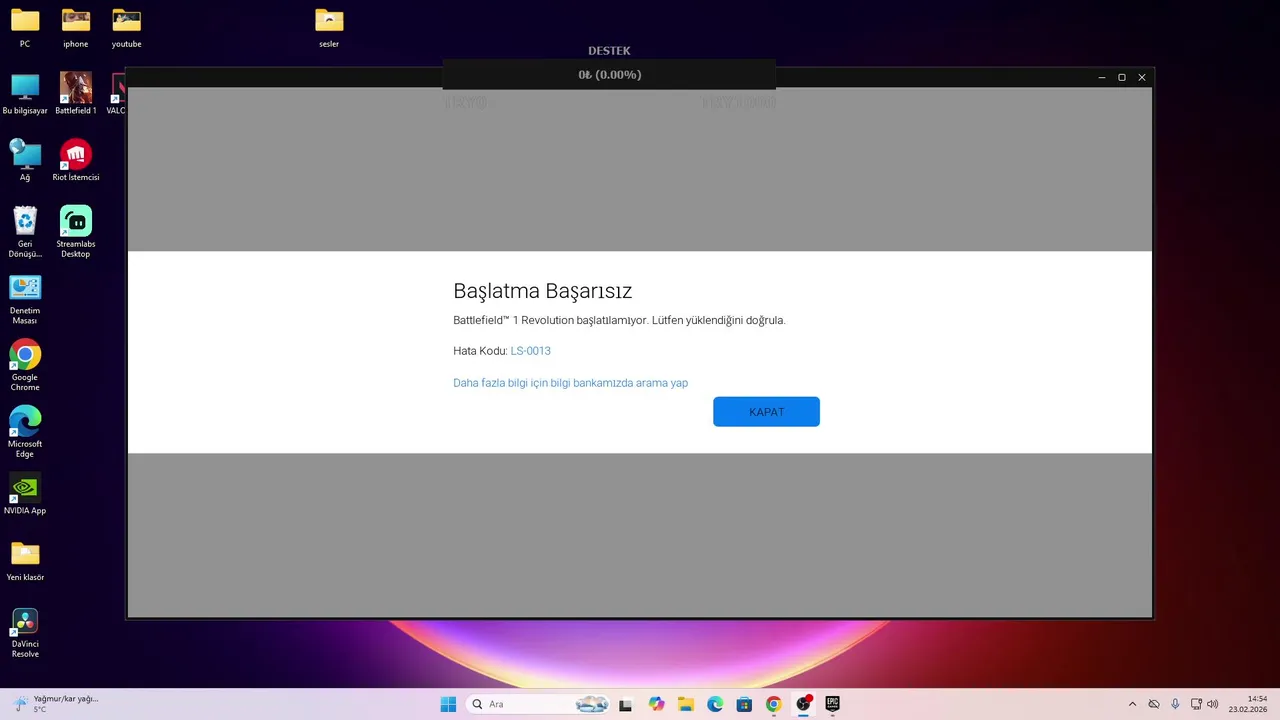The width and height of the screenshot is (1280, 720).
Task: Open the clock and date panel
Action: coord(1249,704)
